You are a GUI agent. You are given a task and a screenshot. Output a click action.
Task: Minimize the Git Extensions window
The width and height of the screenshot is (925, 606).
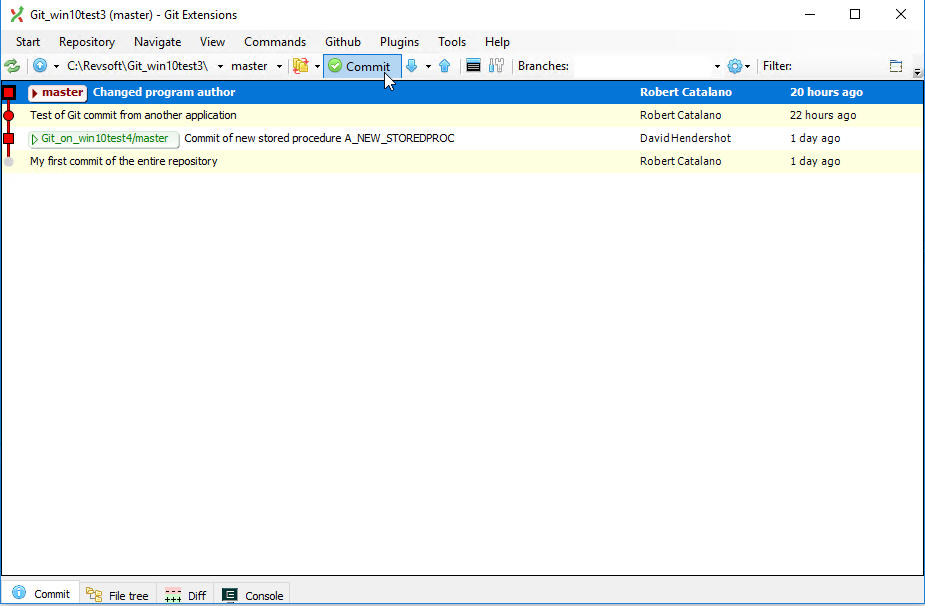coord(810,14)
